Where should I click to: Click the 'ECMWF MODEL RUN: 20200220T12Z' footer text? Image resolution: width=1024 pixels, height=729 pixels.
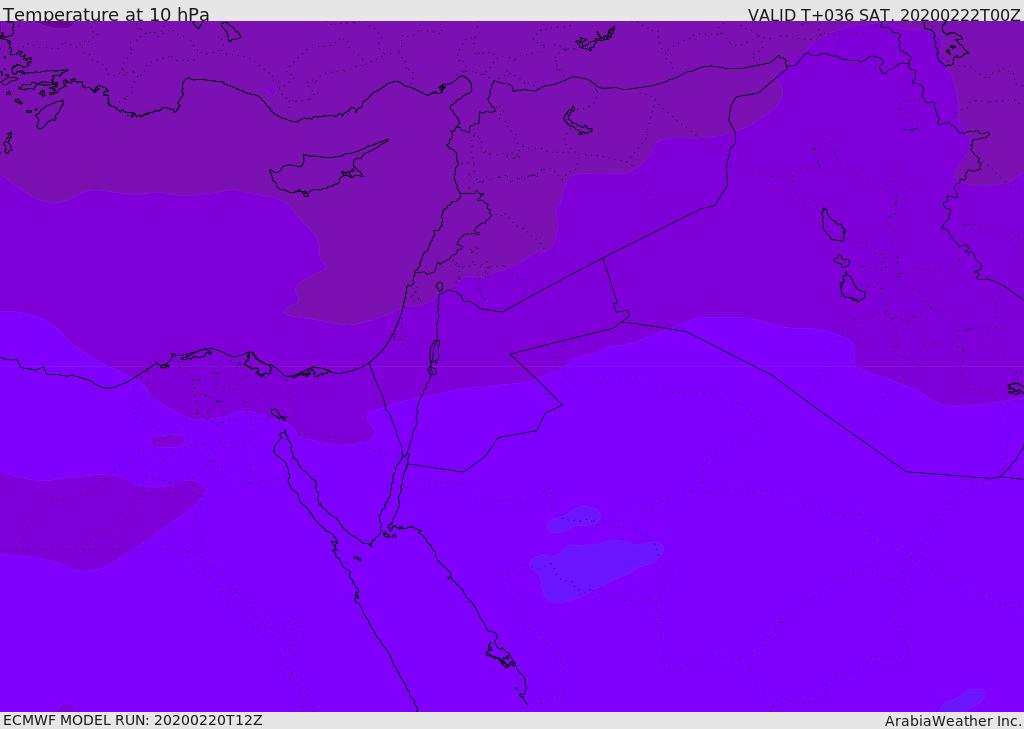pos(133,721)
